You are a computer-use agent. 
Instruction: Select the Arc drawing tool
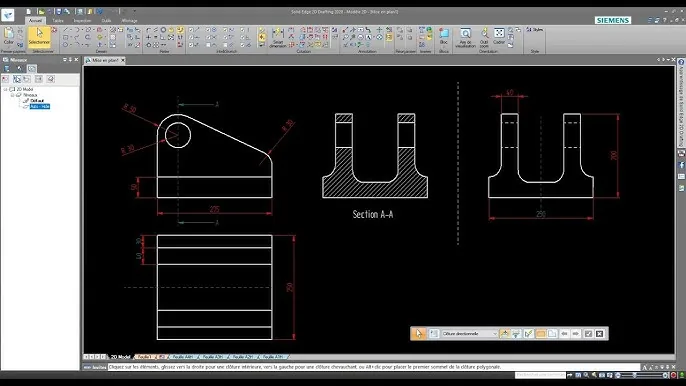coord(77,29)
